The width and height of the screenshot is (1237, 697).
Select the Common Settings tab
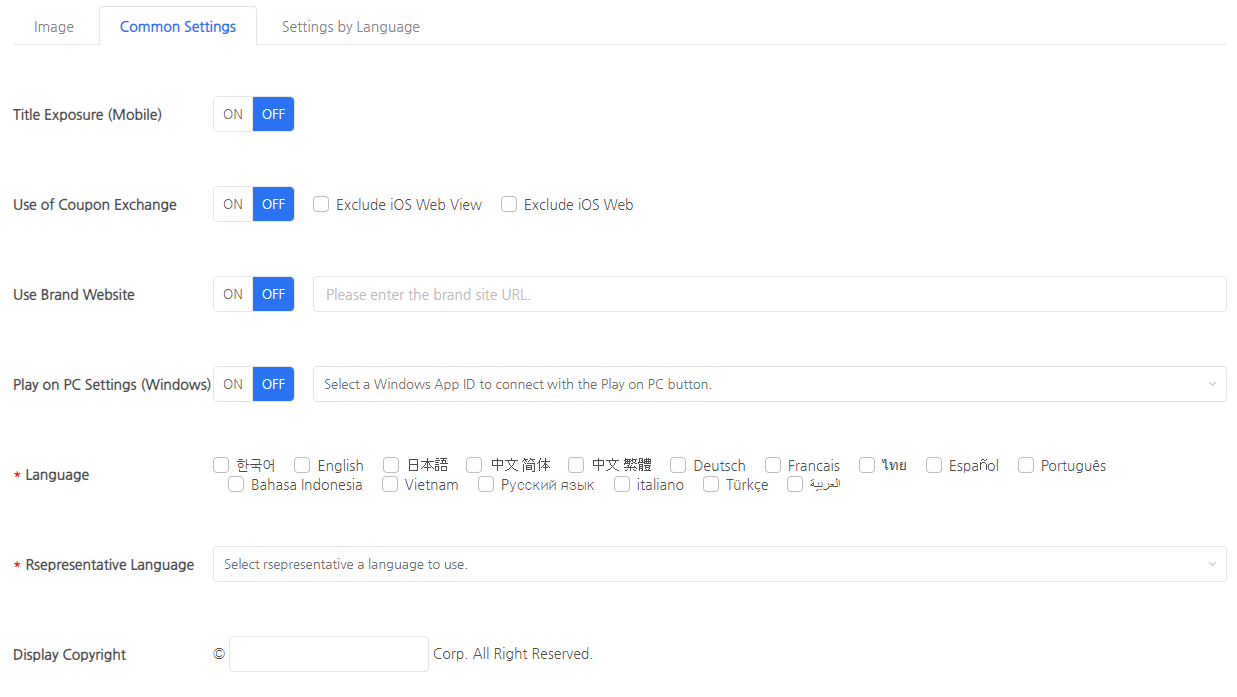point(178,27)
